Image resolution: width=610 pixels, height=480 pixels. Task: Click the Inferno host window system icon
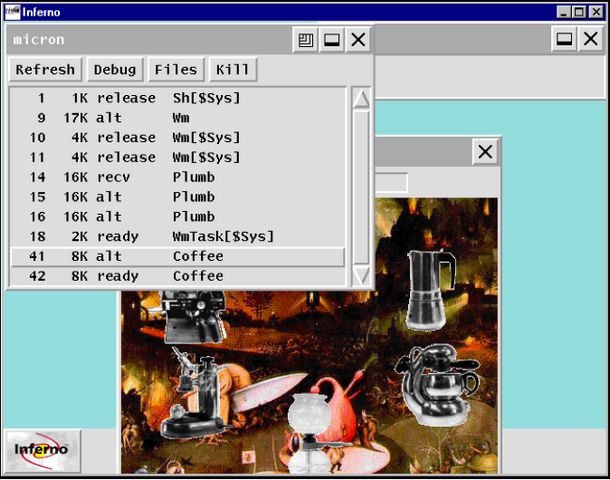(x=12, y=12)
